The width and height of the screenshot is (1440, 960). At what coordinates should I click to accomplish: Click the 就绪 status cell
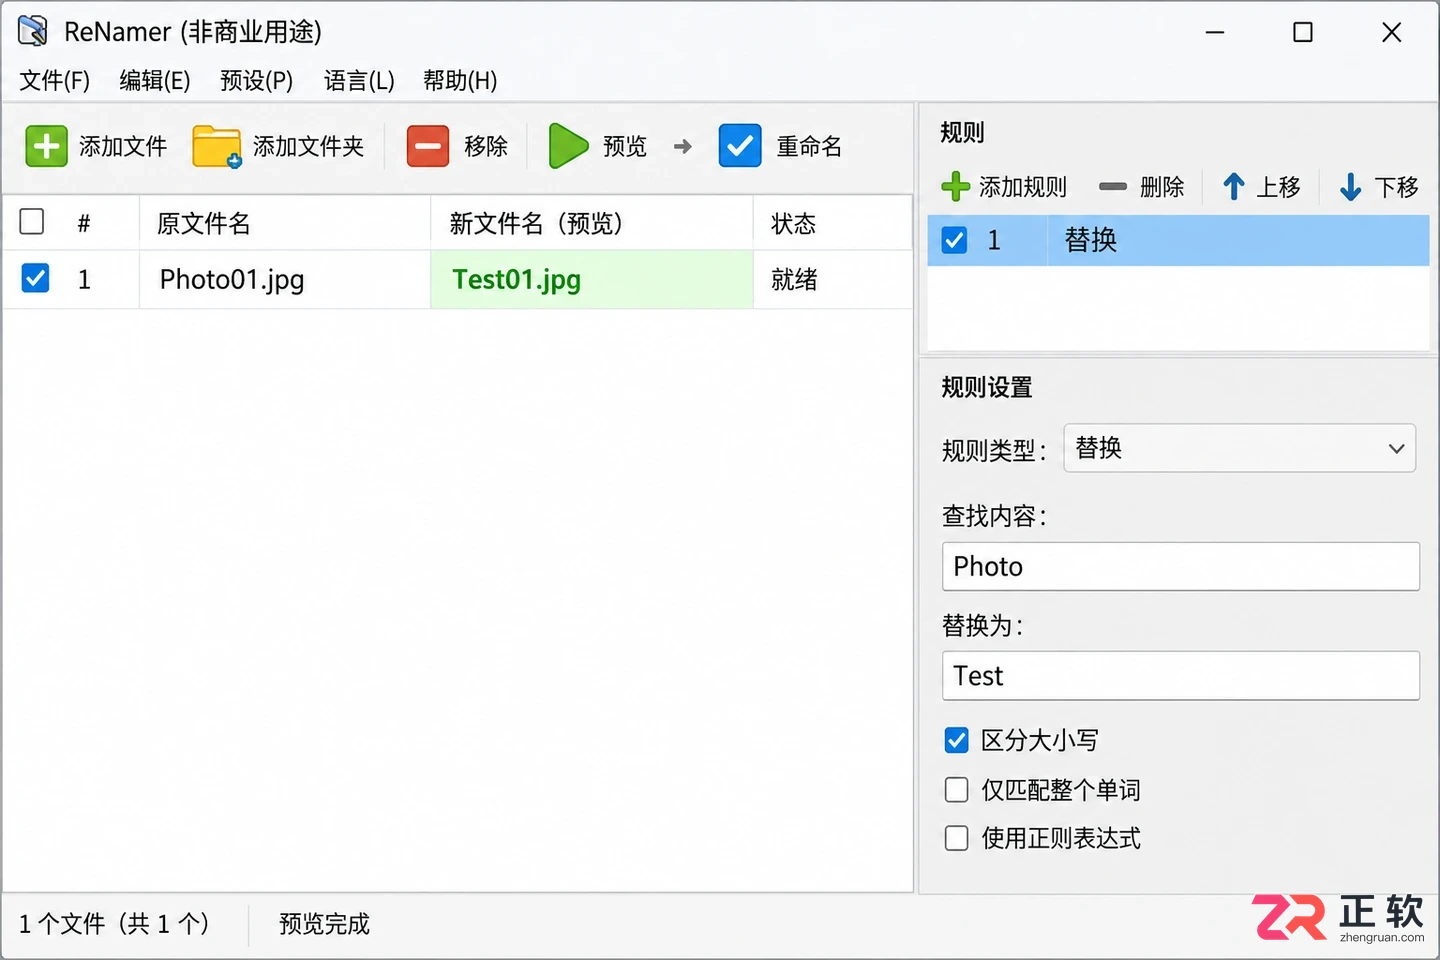[x=832, y=279]
